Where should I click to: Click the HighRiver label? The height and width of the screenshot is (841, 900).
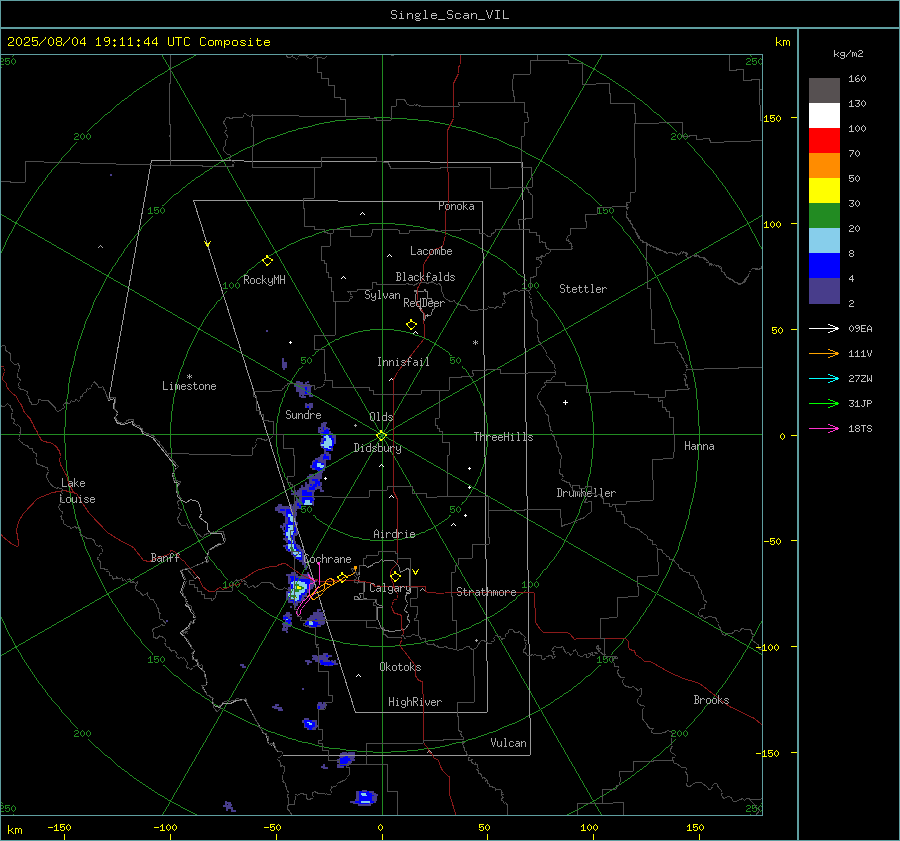point(415,702)
